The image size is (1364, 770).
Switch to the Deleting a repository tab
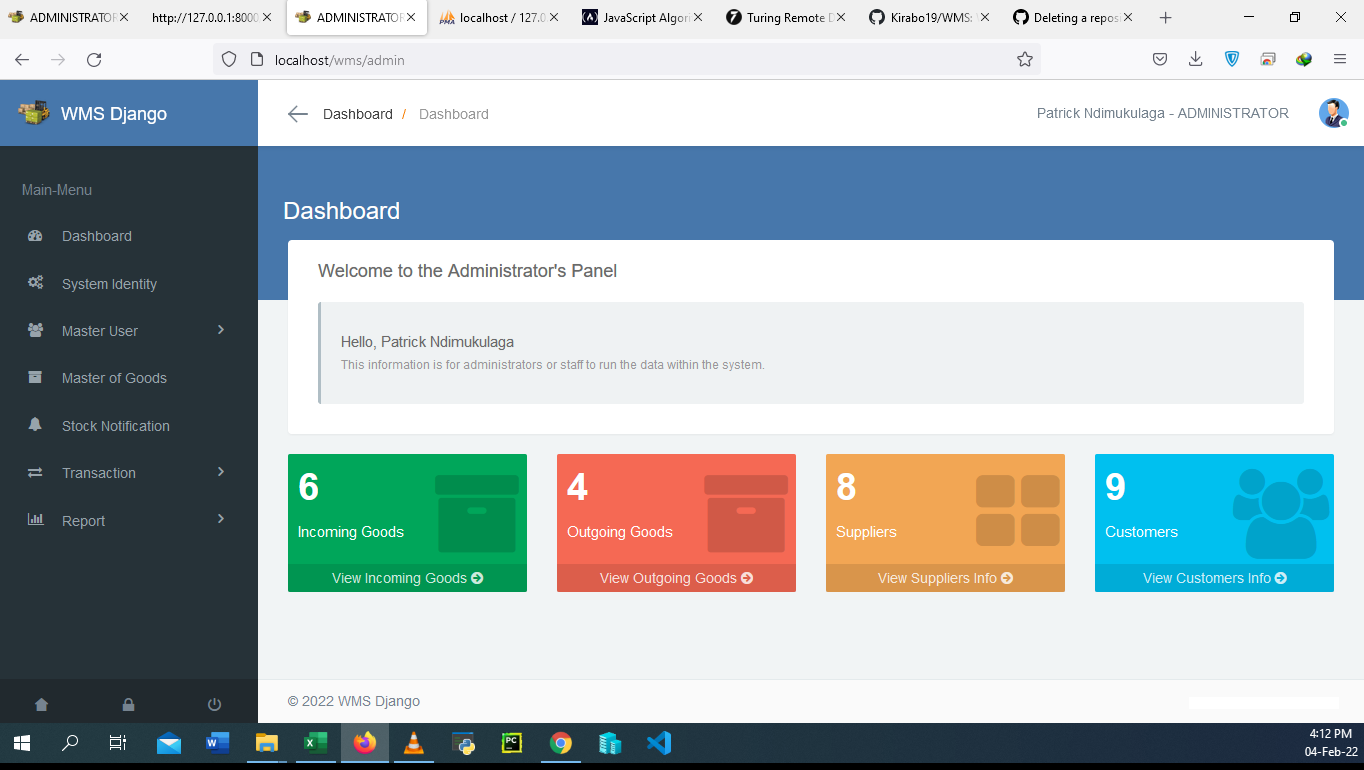point(1073,18)
